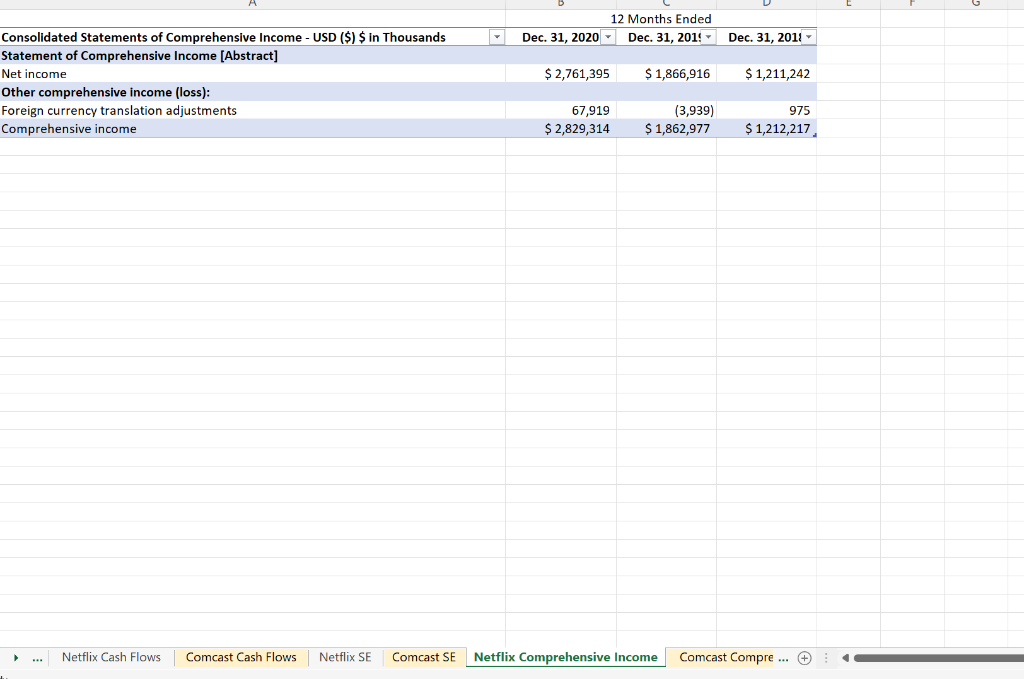This screenshot has width=1024, height=679.
Task: Show hidden previous sheets via ellipsis
Action: click(x=37, y=658)
